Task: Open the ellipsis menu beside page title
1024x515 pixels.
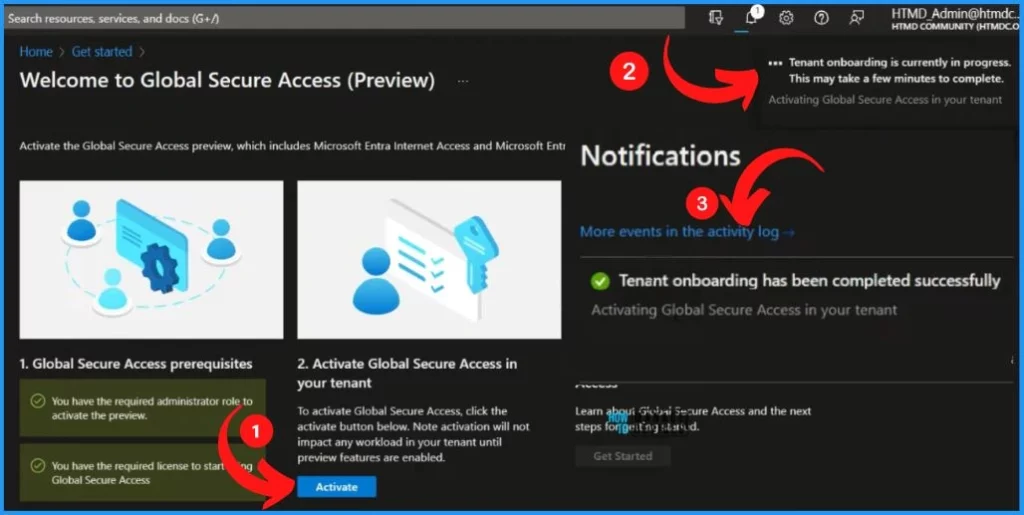Action: point(463,81)
